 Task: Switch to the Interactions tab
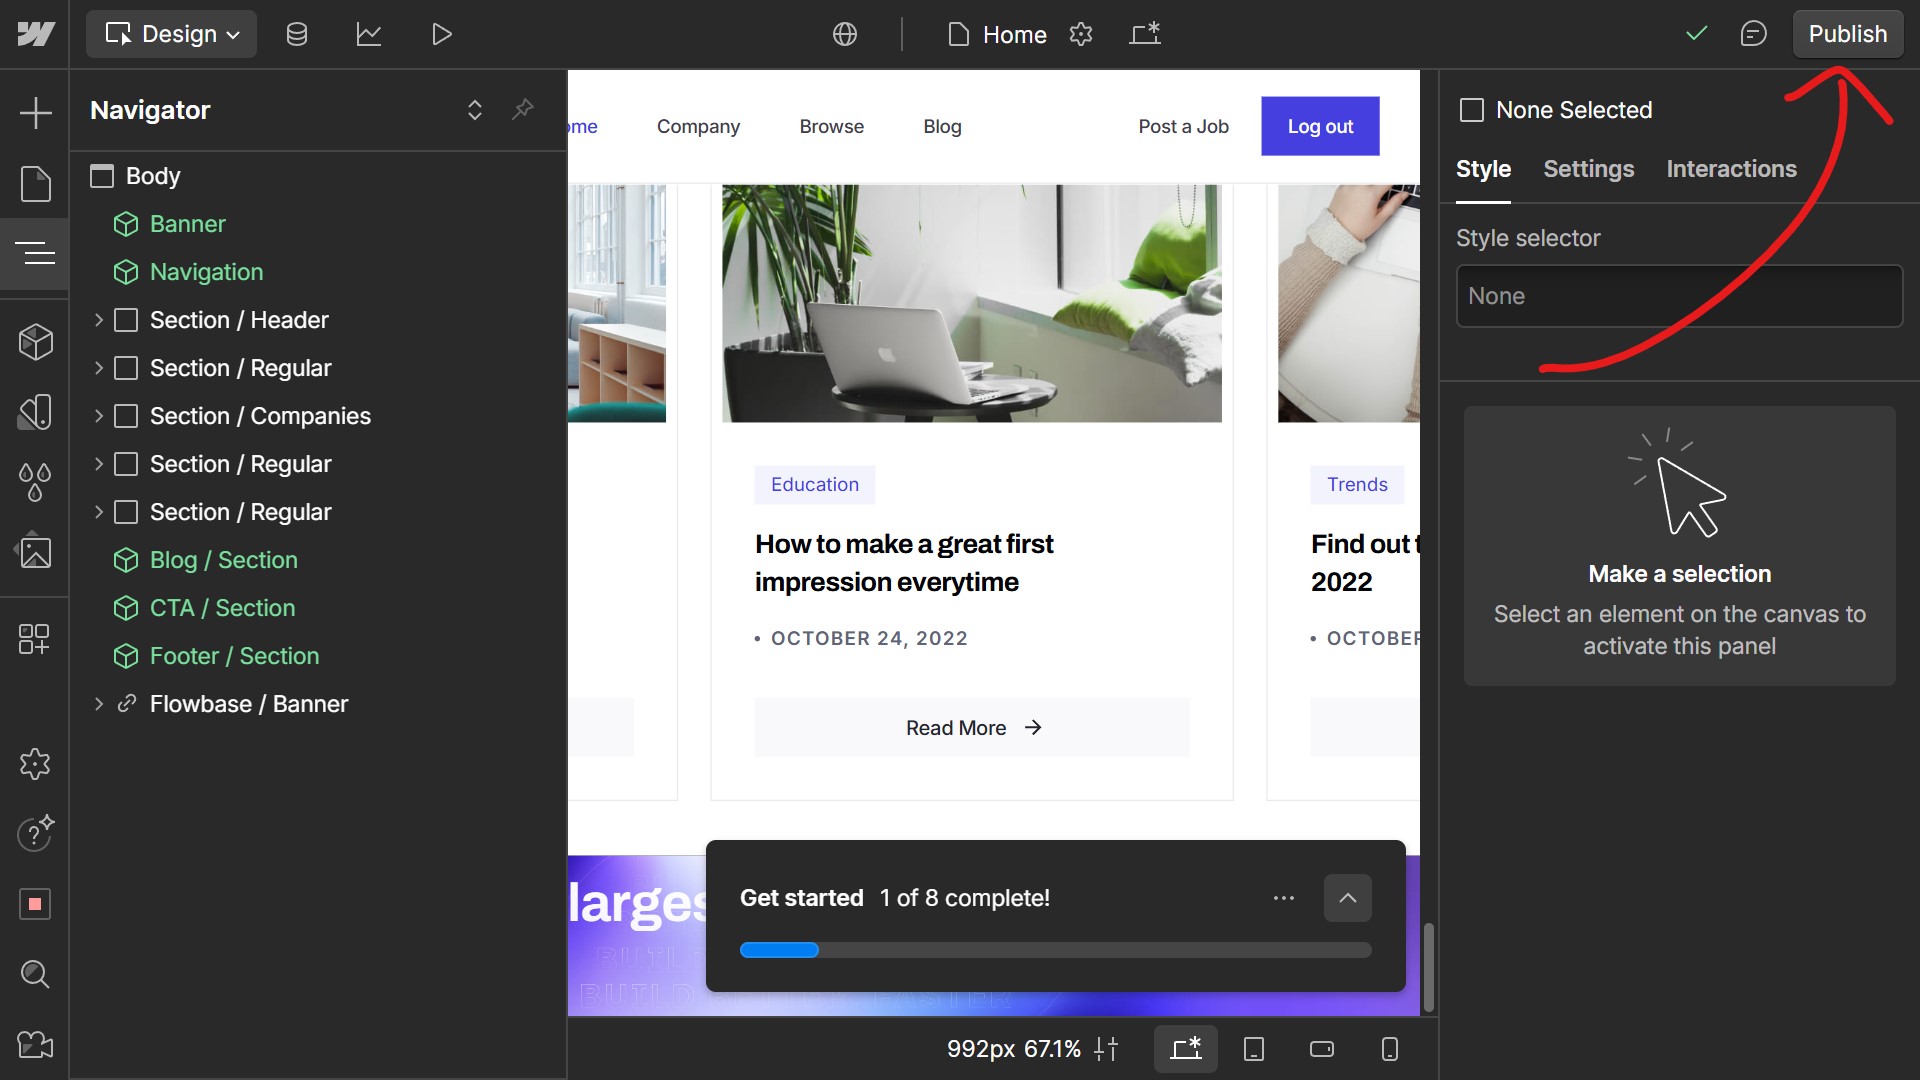(1731, 169)
